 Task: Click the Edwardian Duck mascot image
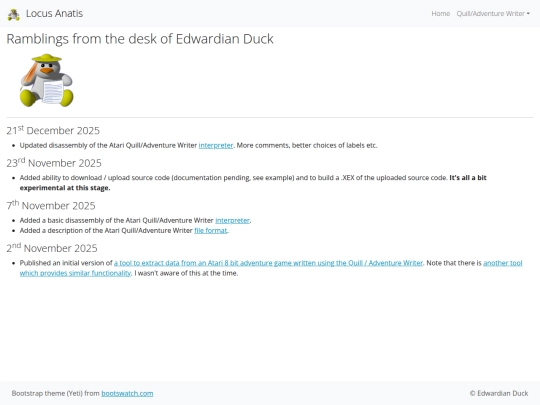pyautogui.click(x=46, y=80)
